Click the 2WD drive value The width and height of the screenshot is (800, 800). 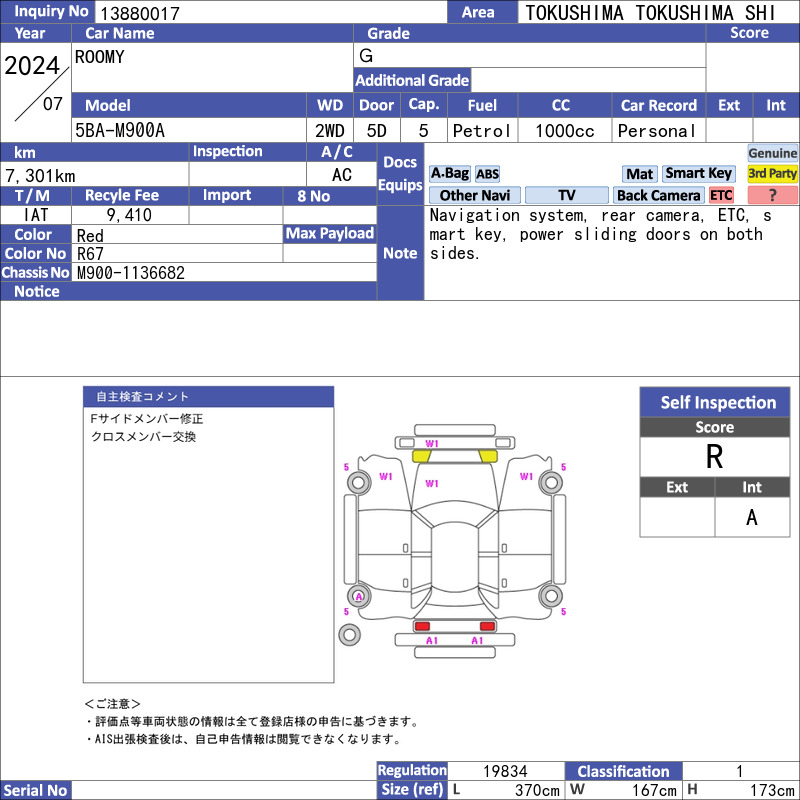(330, 131)
